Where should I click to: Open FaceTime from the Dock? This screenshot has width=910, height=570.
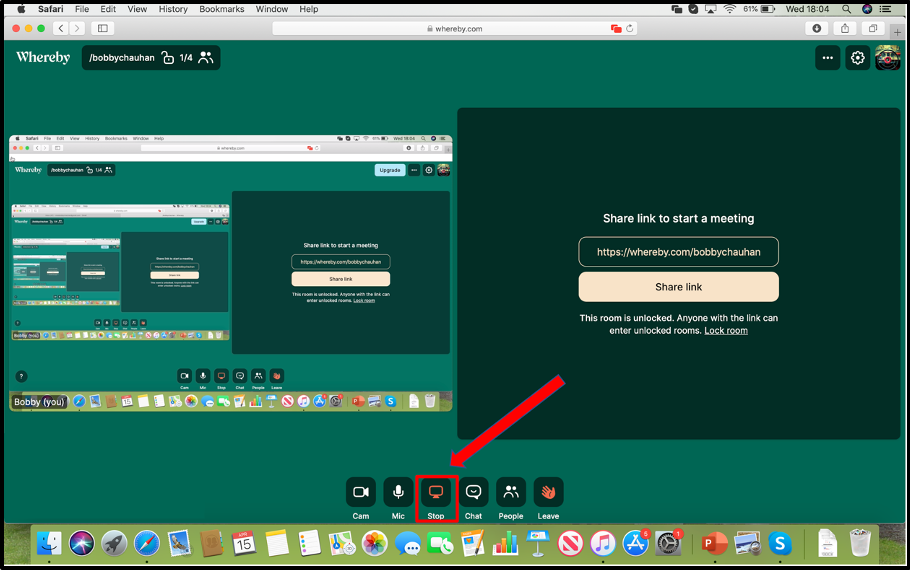(x=440, y=544)
